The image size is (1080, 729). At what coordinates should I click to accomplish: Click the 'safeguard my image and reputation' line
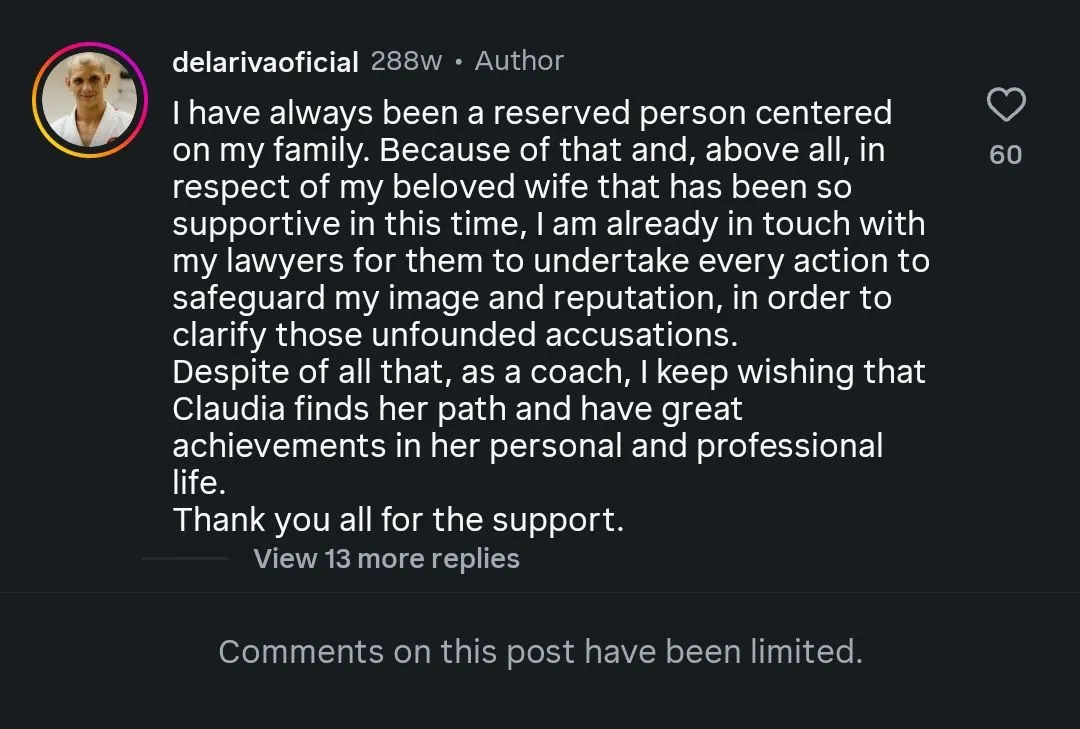tap(454, 298)
